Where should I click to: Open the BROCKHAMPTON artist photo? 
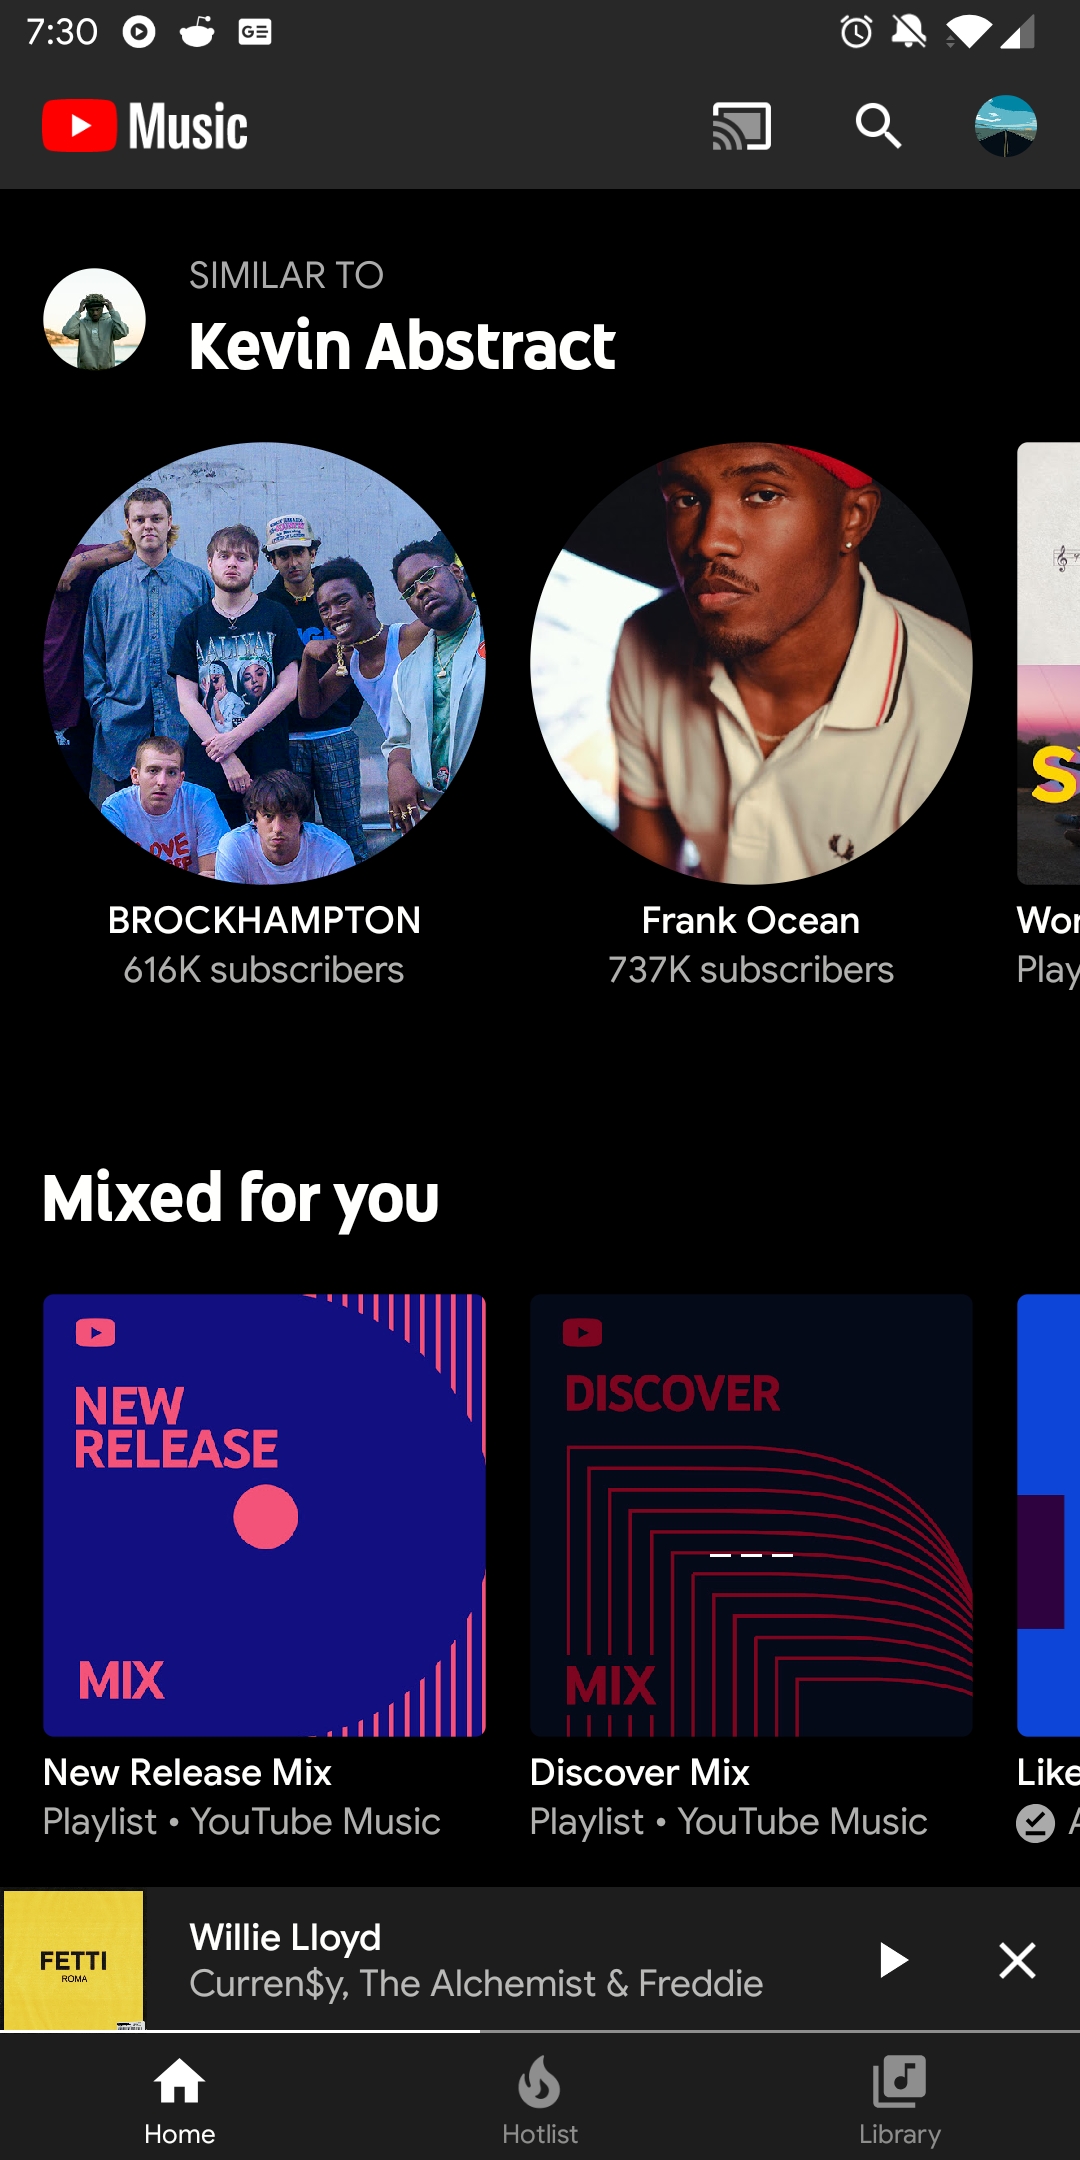click(x=264, y=663)
